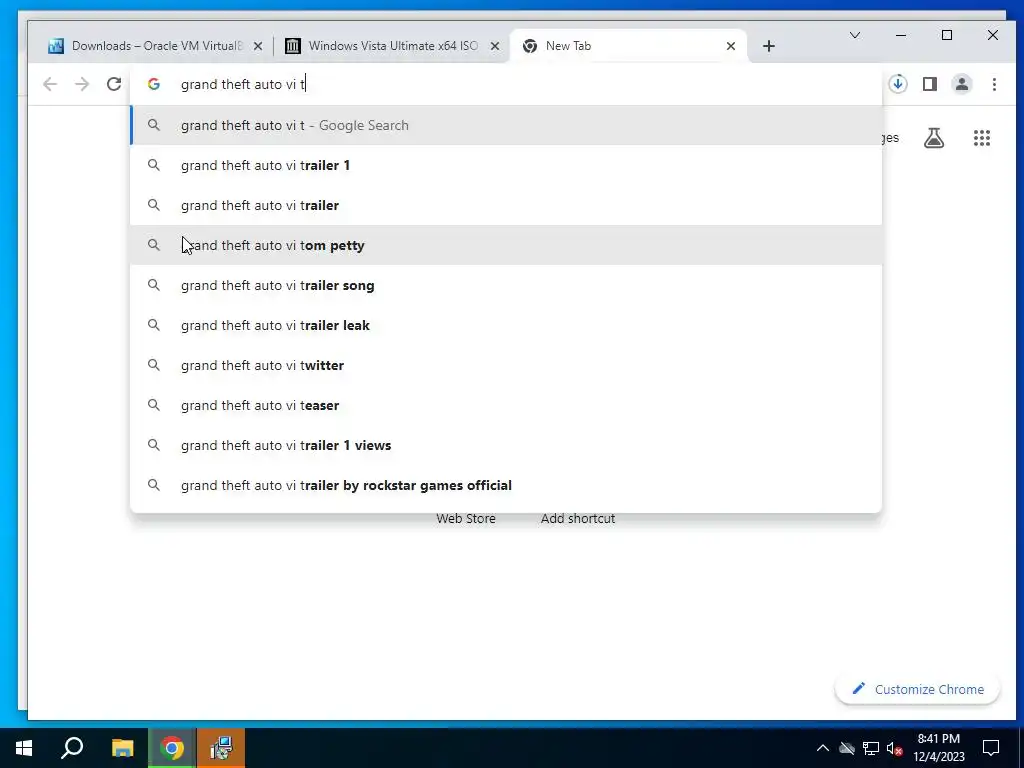Open File Explorer from taskbar
Viewport: 1024px width, 768px height.
[x=122, y=748]
